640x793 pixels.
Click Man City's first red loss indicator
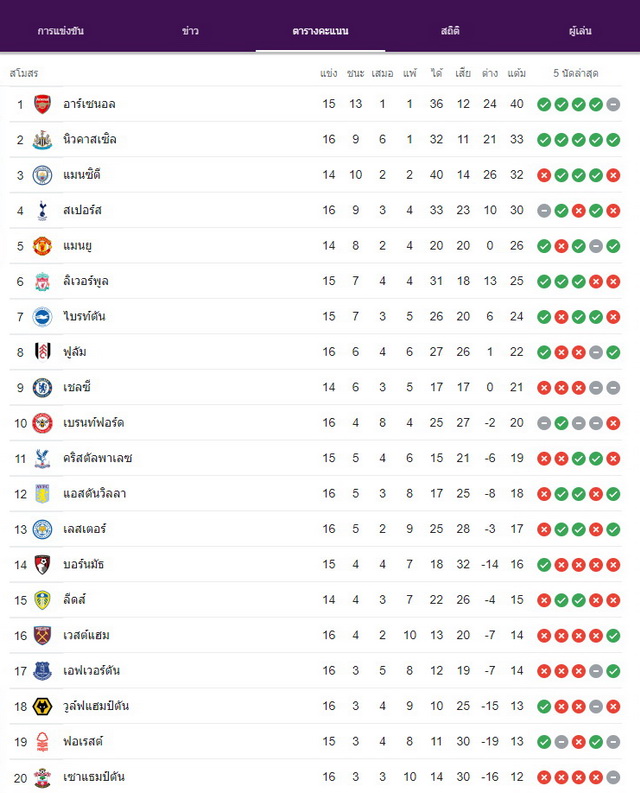(544, 175)
